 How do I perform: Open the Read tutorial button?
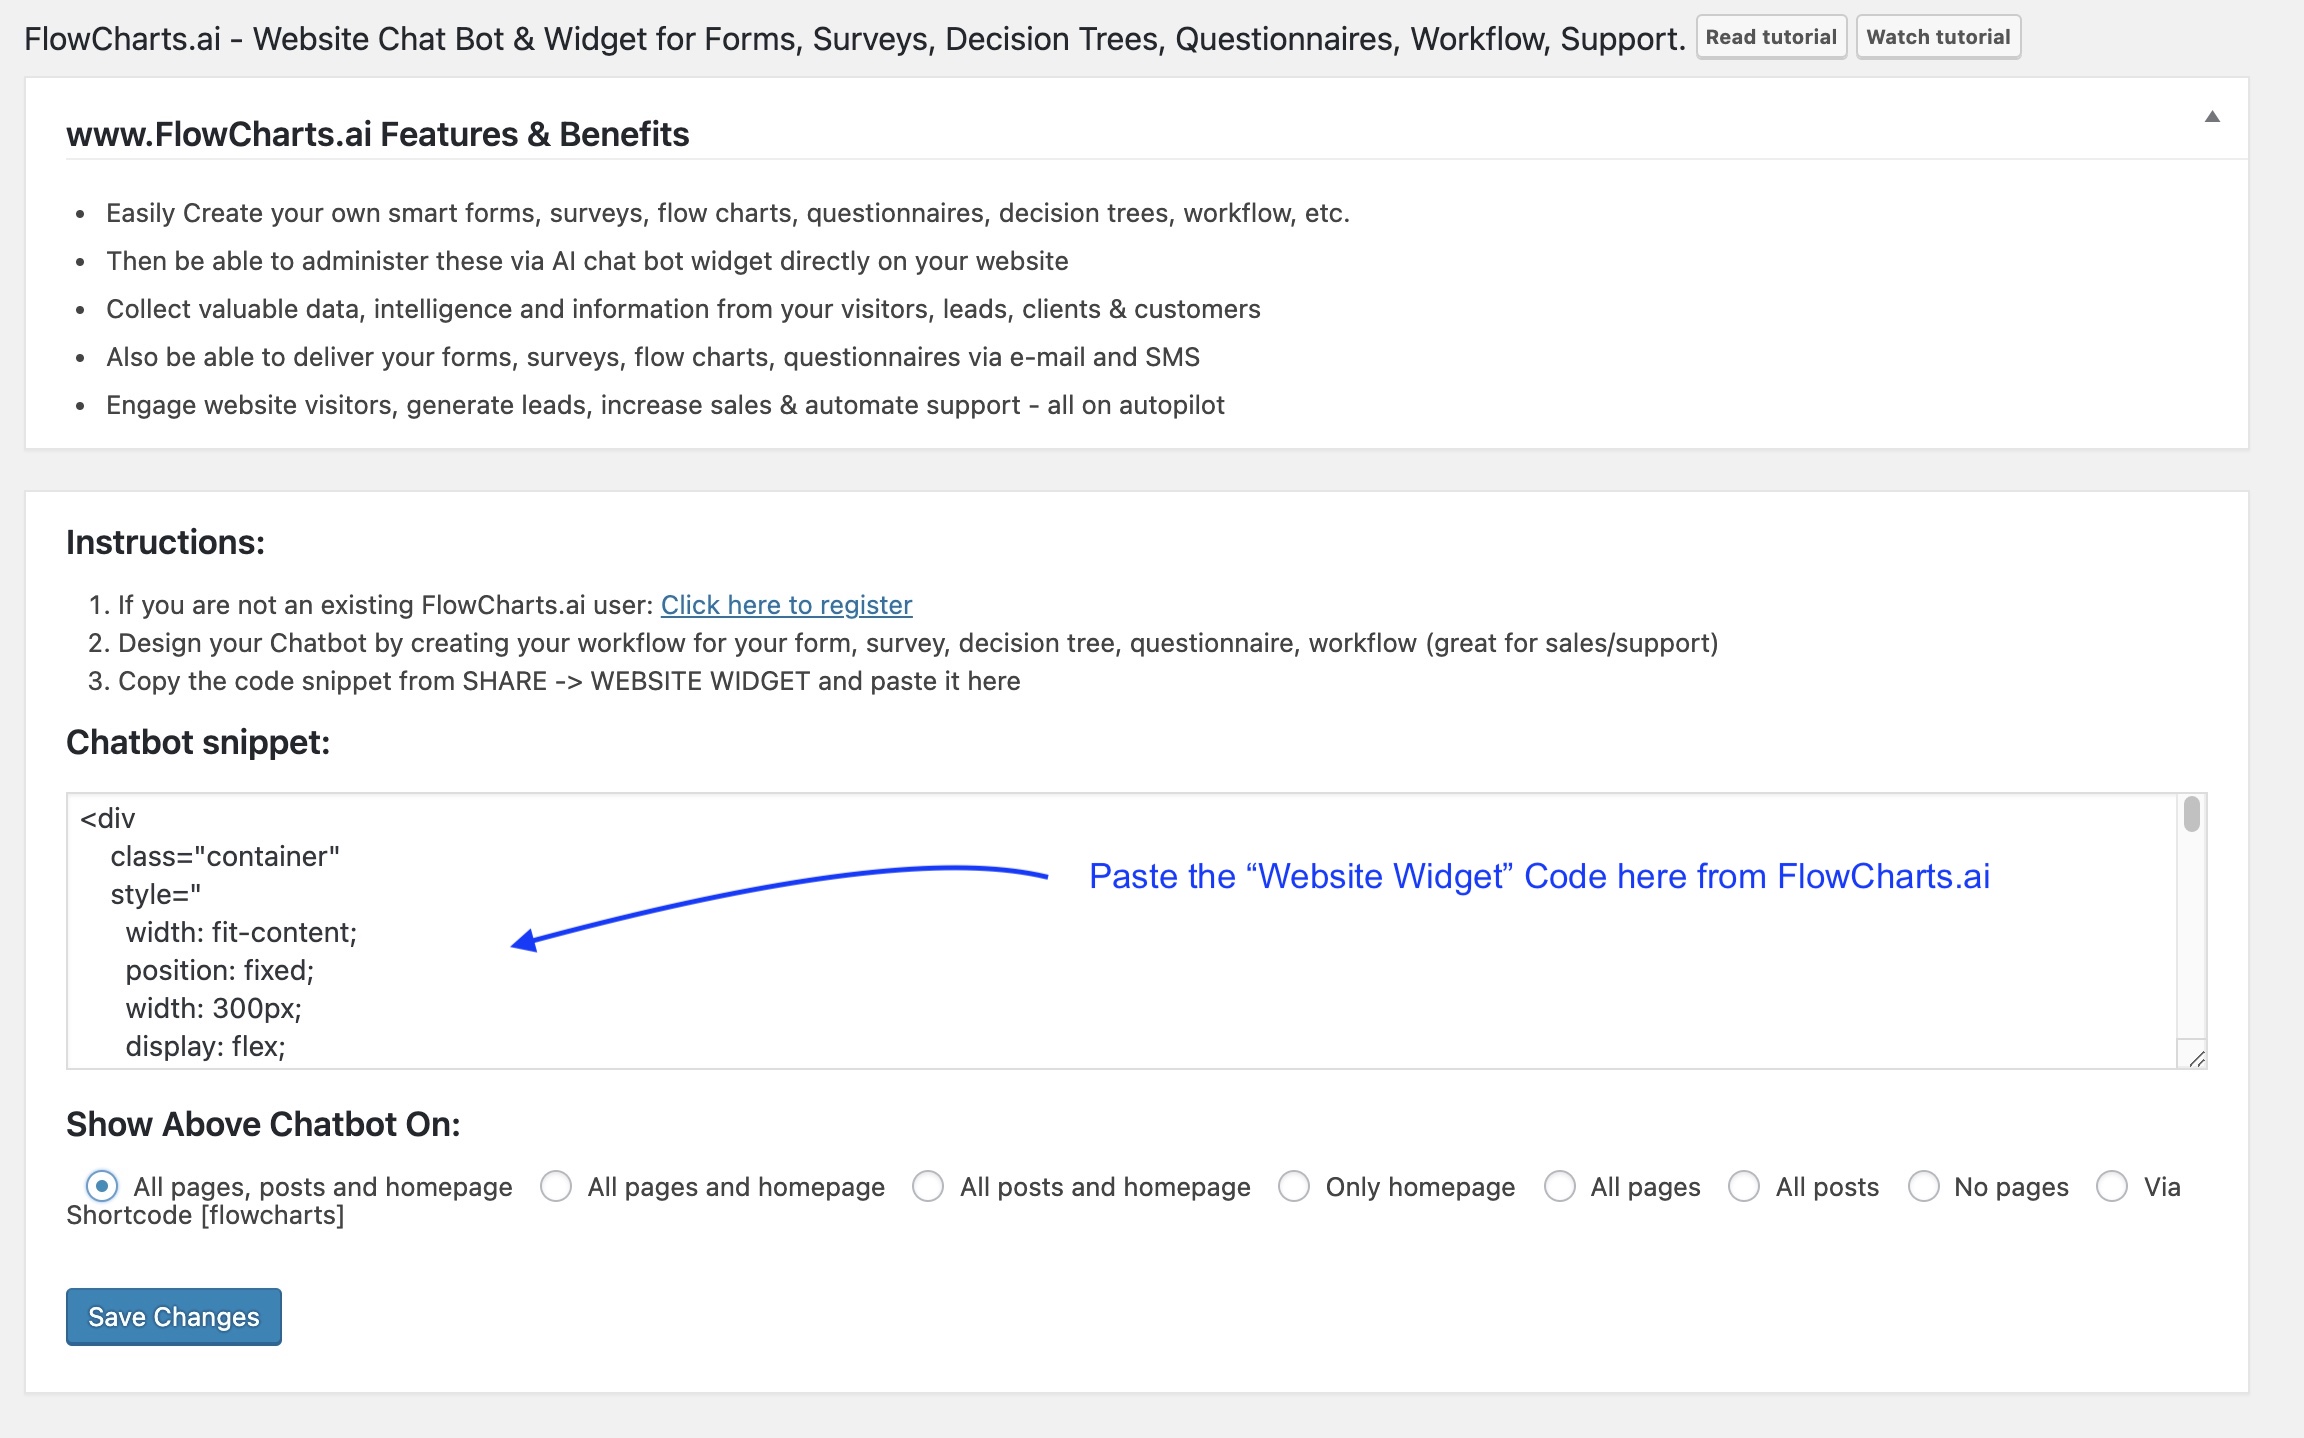(1771, 37)
